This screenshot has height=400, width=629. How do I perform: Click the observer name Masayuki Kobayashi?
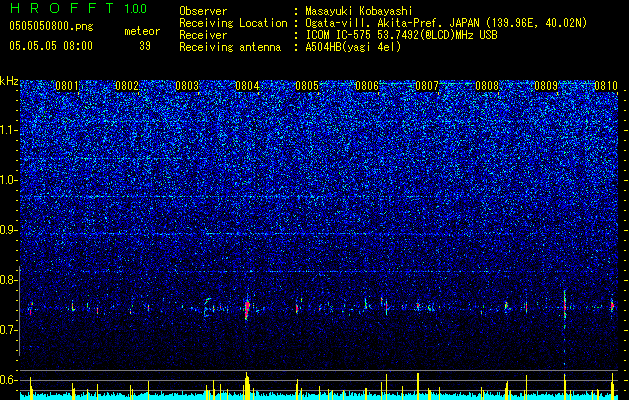click(359, 11)
